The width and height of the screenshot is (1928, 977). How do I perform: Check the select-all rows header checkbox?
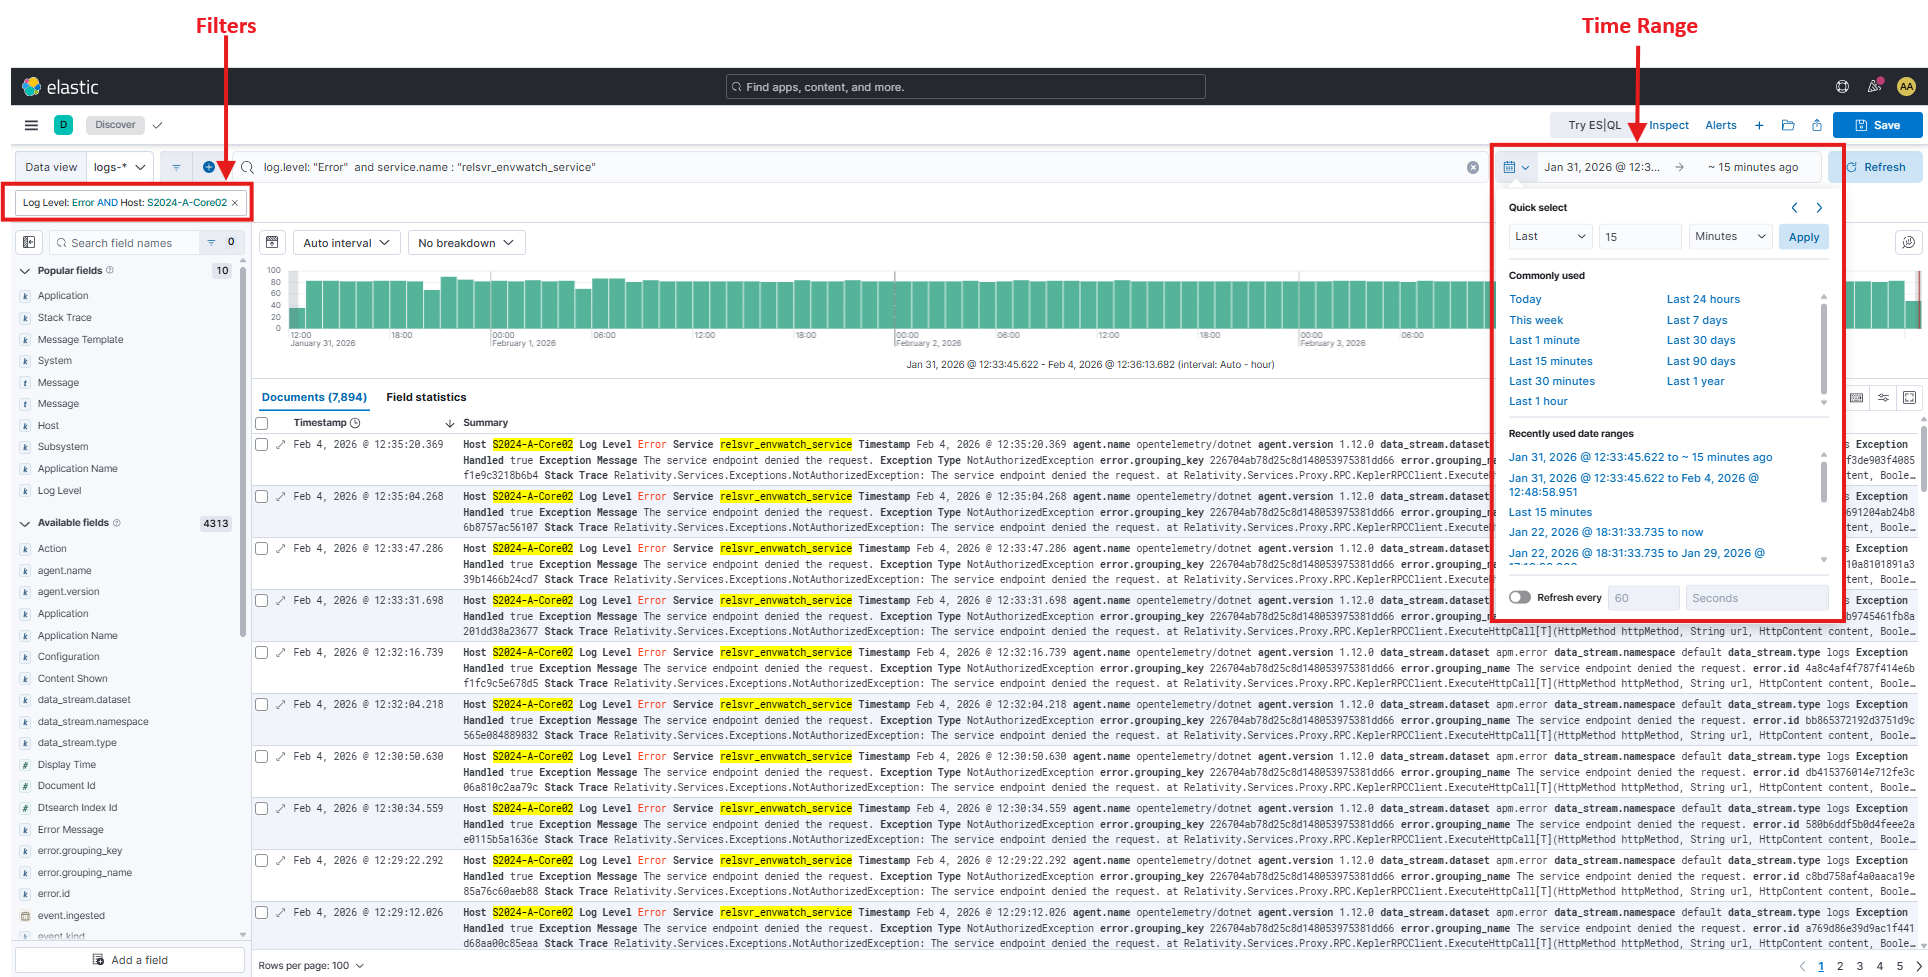click(262, 423)
